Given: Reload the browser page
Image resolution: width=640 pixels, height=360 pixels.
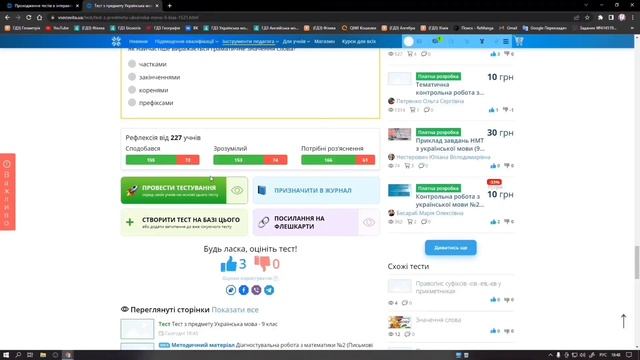Looking at the screenshot, I should (x=29, y=18).
